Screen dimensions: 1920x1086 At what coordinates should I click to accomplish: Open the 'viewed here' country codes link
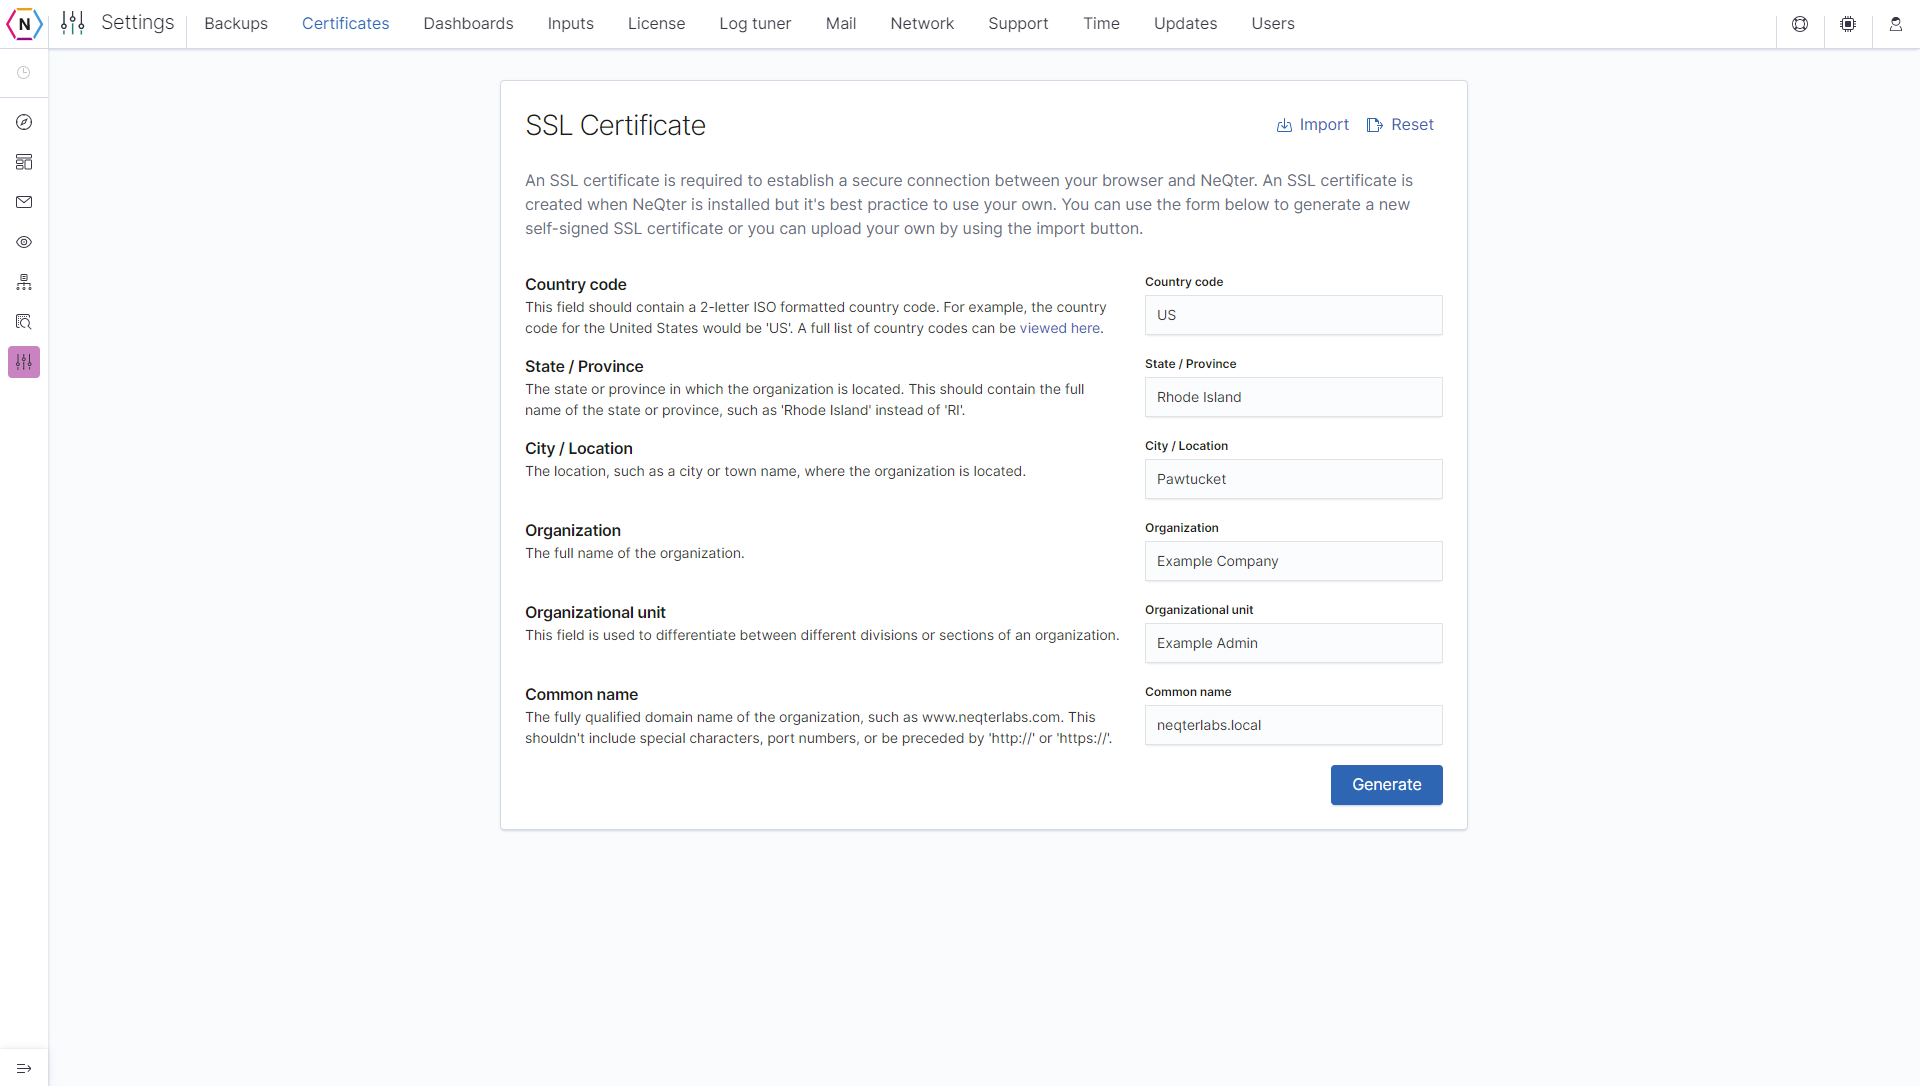1060,328
